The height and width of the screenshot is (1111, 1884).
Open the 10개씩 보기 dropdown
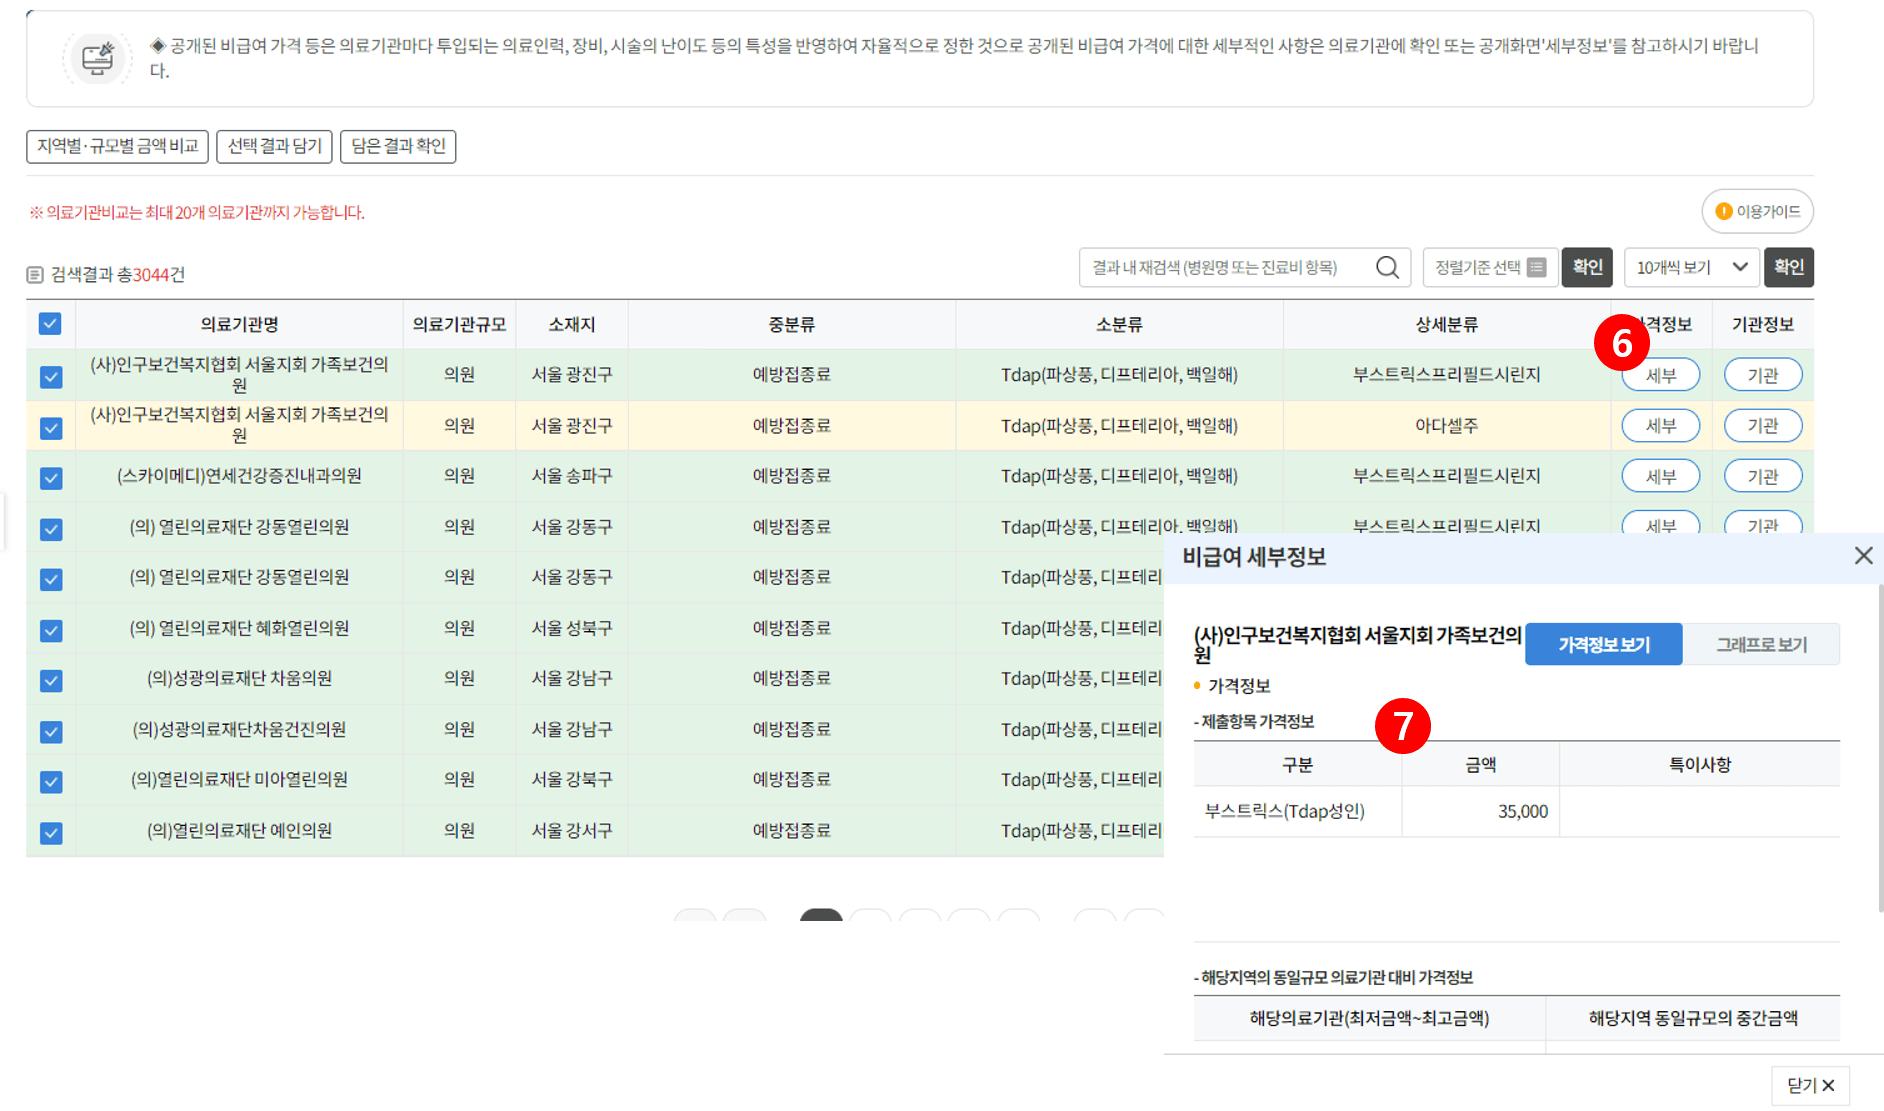1690,267
